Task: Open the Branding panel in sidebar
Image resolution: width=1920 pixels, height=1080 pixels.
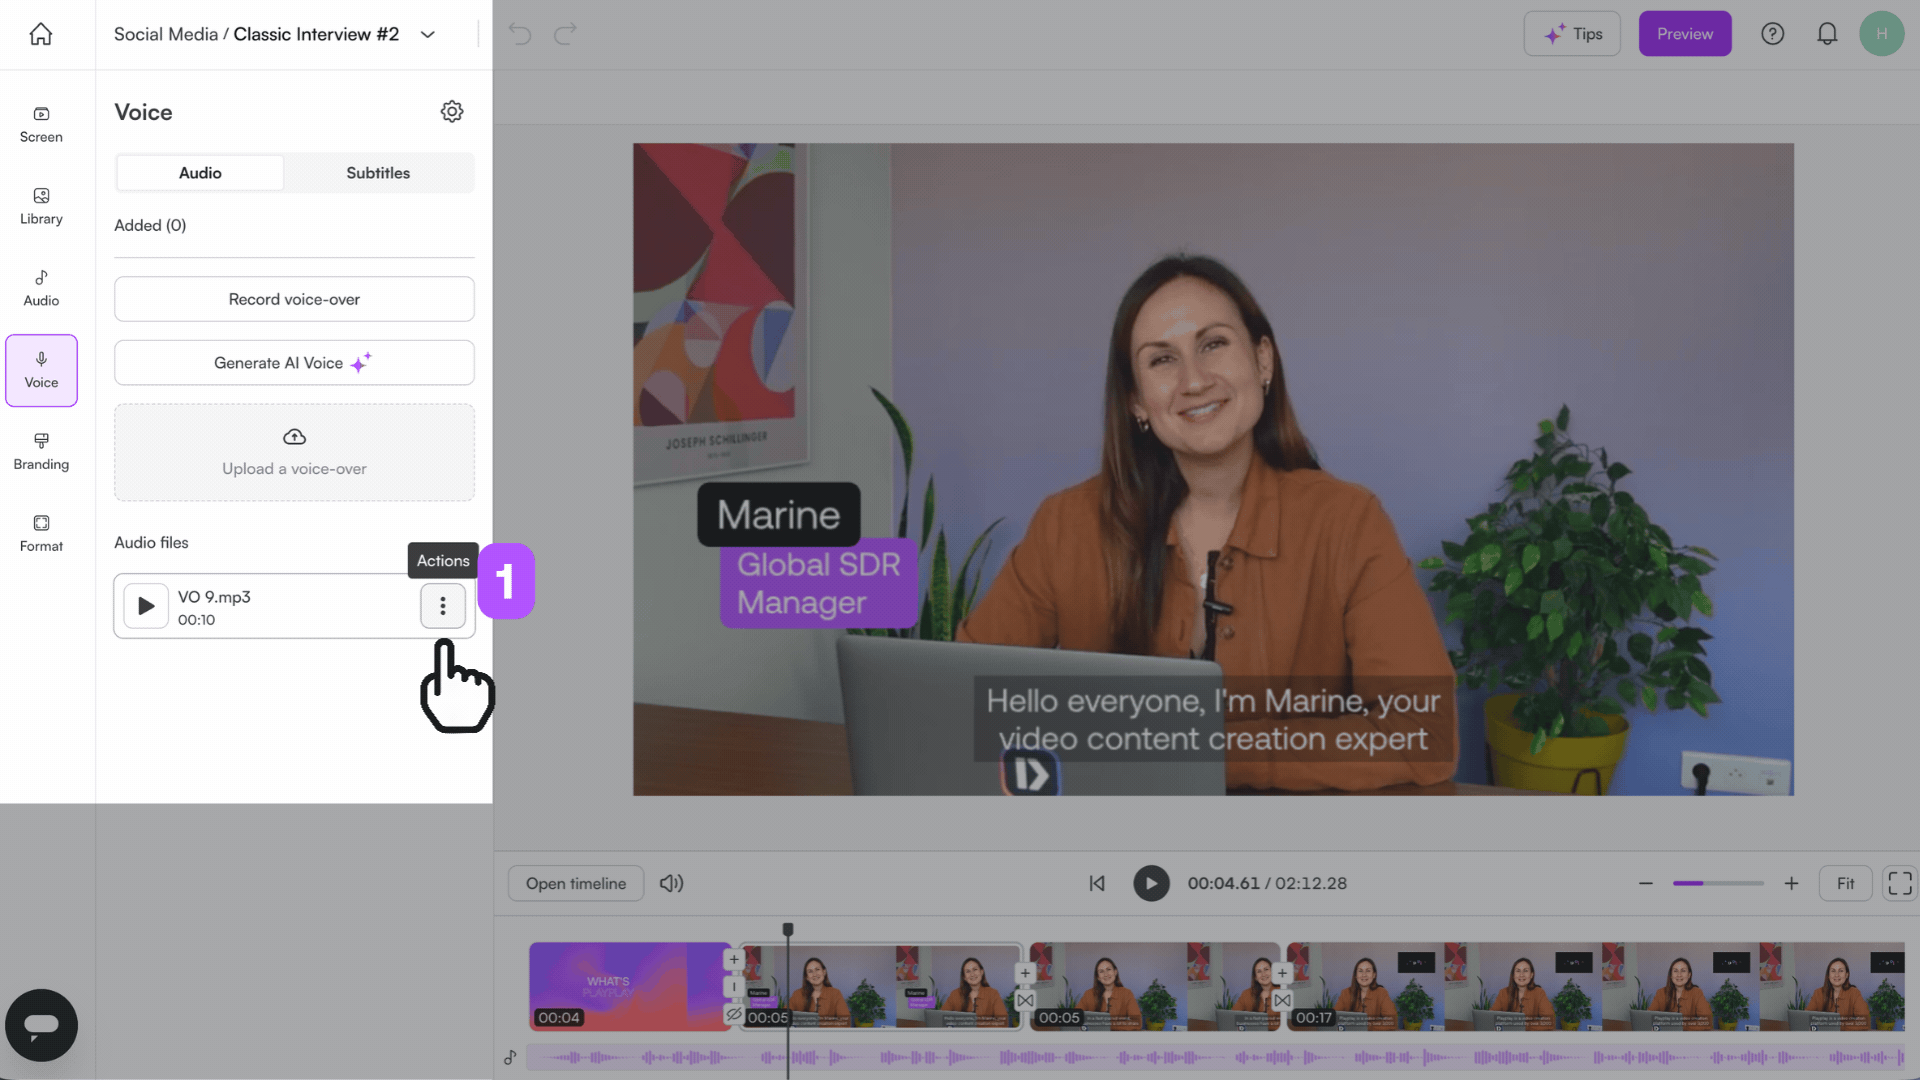Action: point(41,452)
